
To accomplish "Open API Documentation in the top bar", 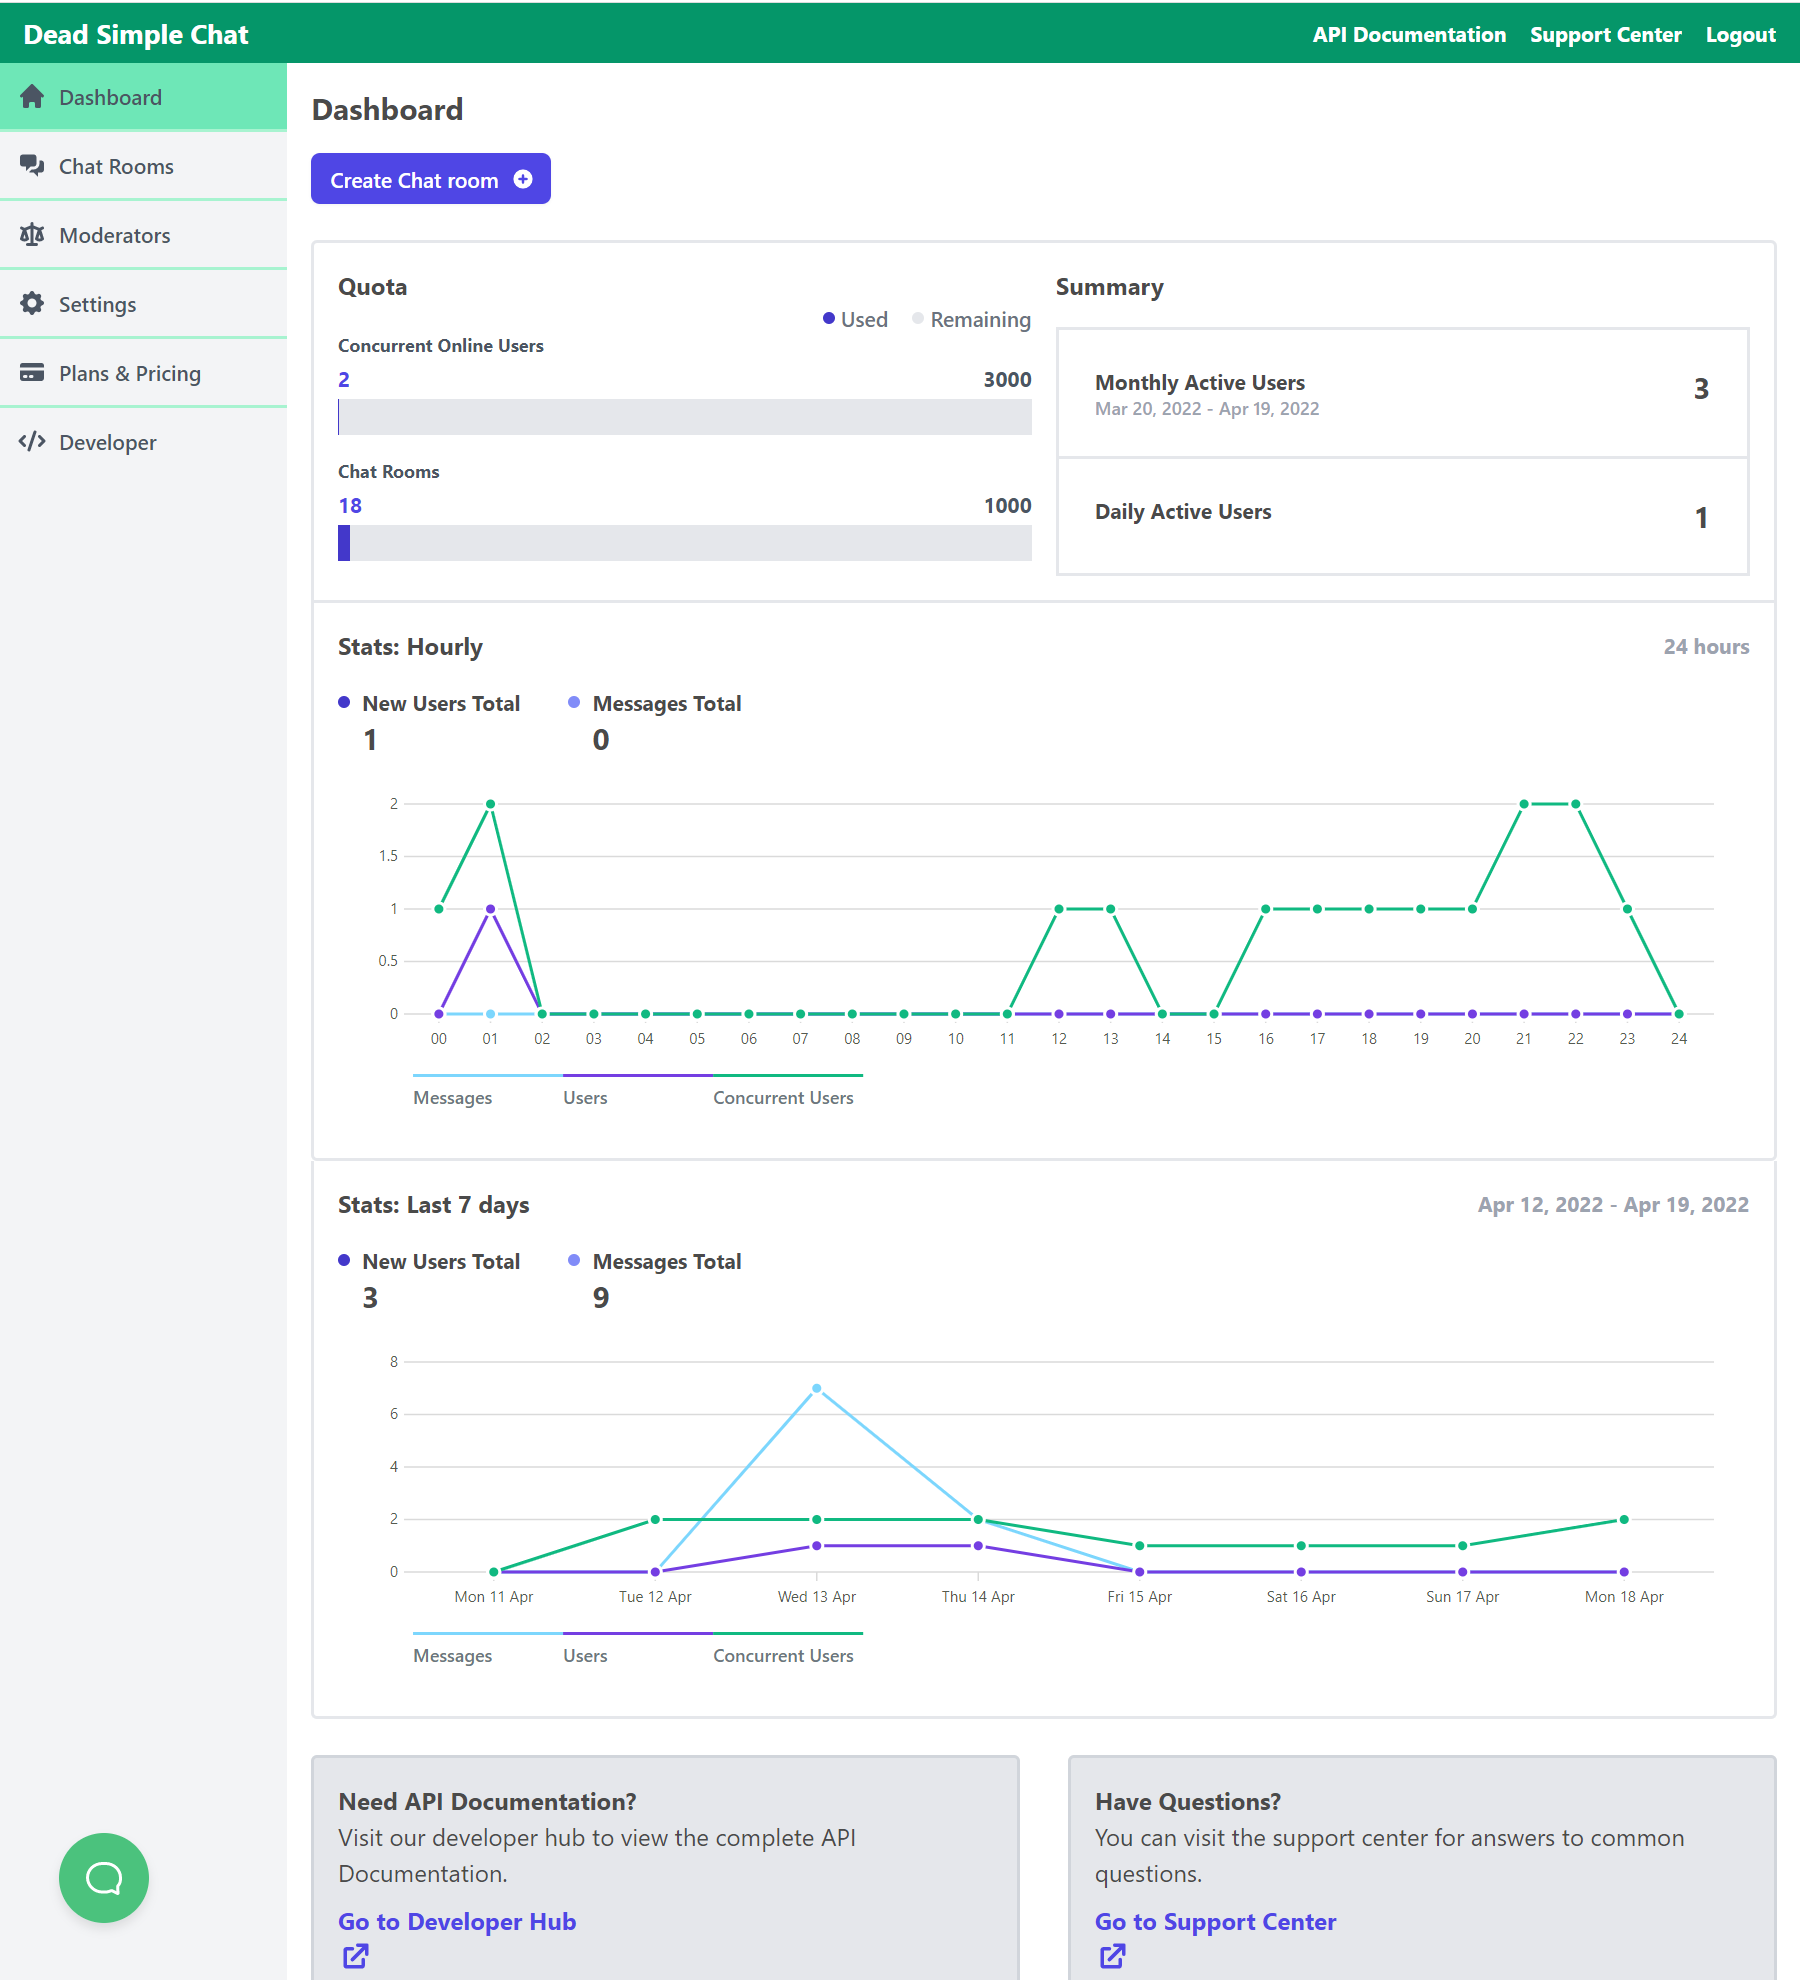I will pyautogui.click(x=1409, y=35).
